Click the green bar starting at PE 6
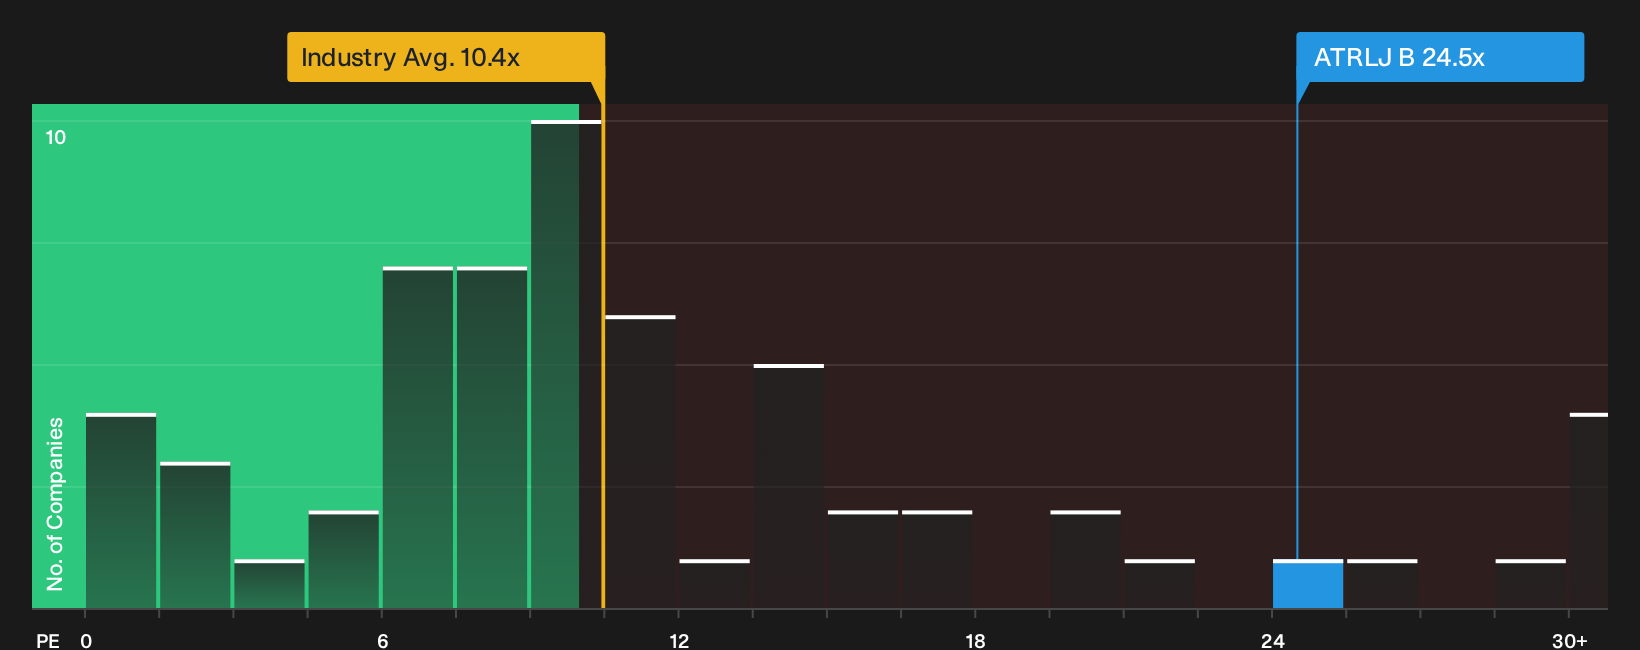 coord(418,438)
